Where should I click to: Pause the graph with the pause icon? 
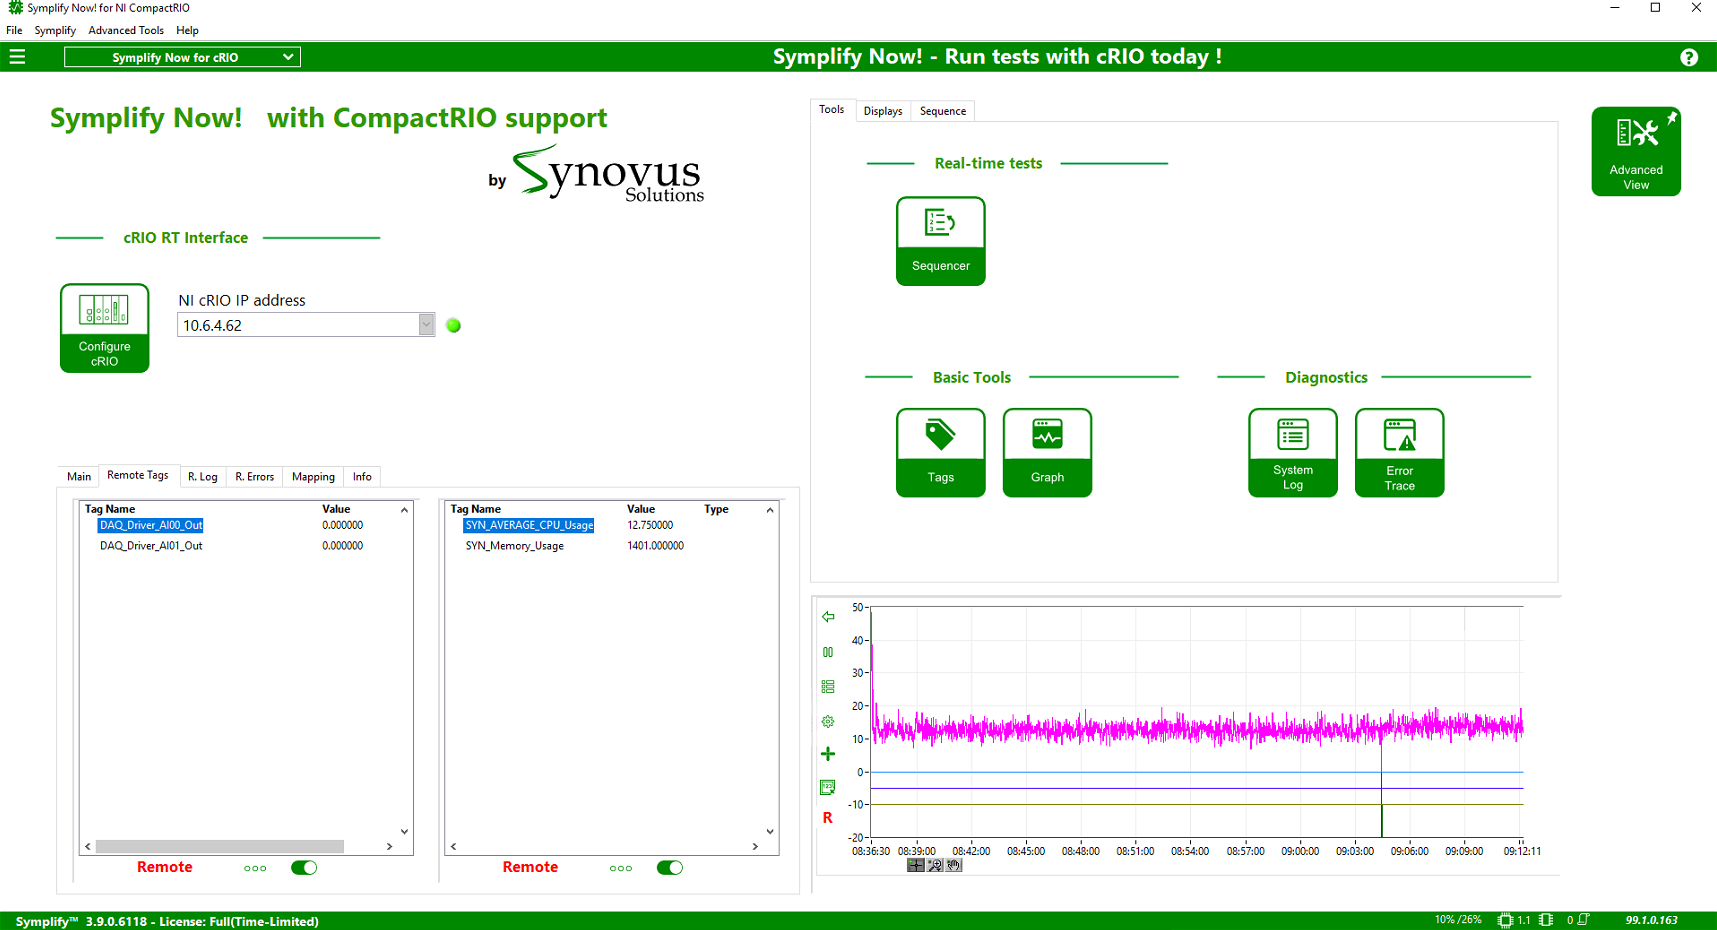click(828, 652)
